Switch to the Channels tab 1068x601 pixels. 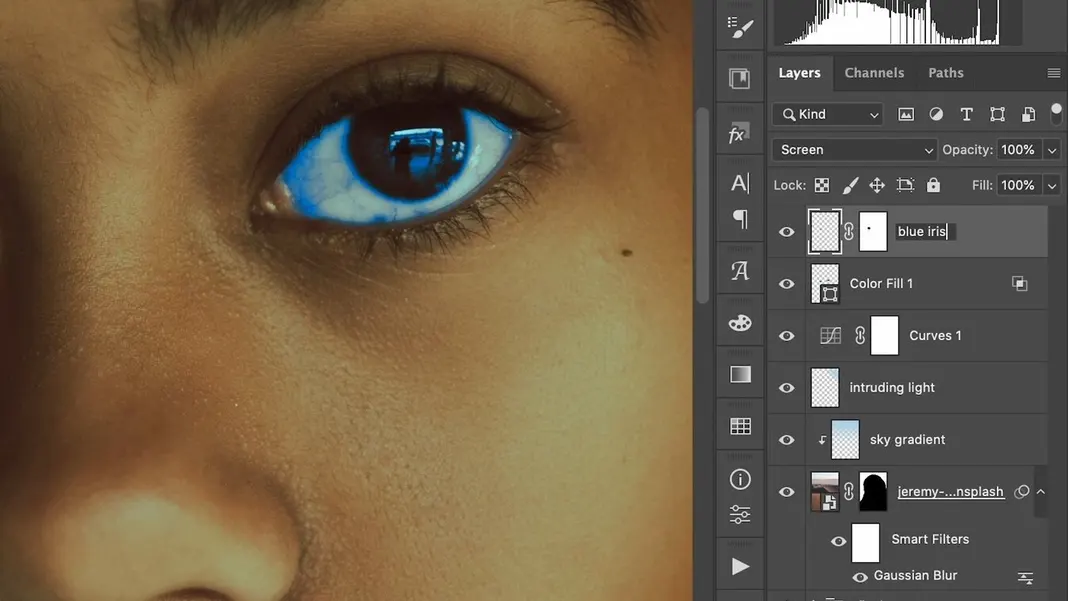[x=875, y=73]
